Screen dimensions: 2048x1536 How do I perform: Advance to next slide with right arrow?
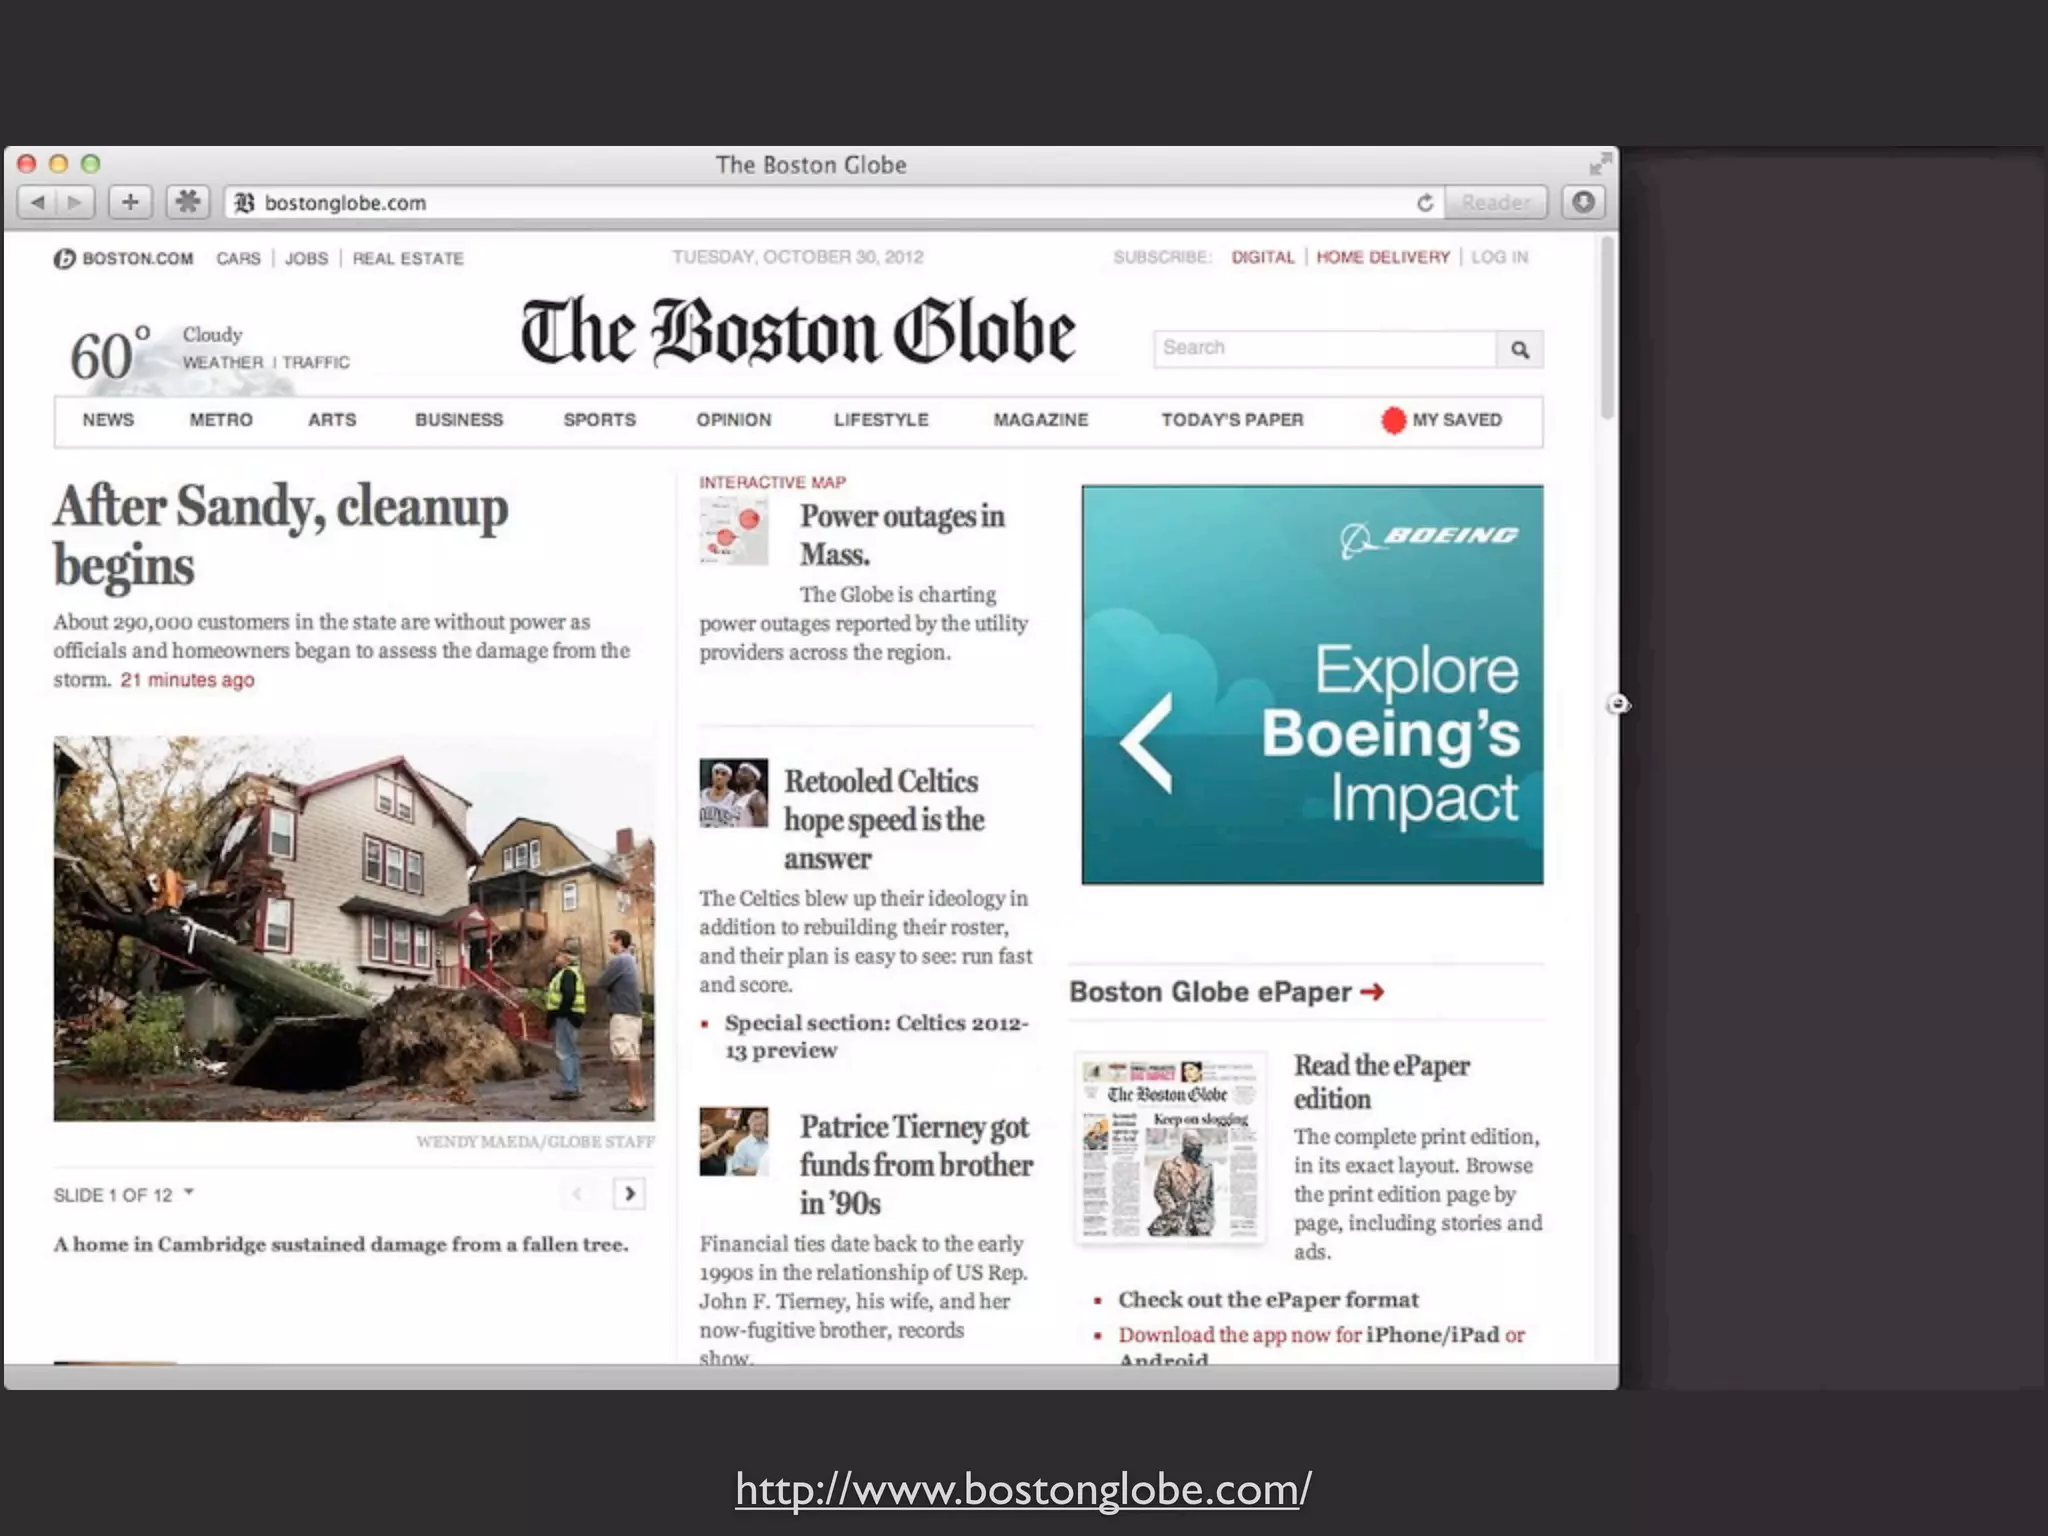pos(629,1193)
